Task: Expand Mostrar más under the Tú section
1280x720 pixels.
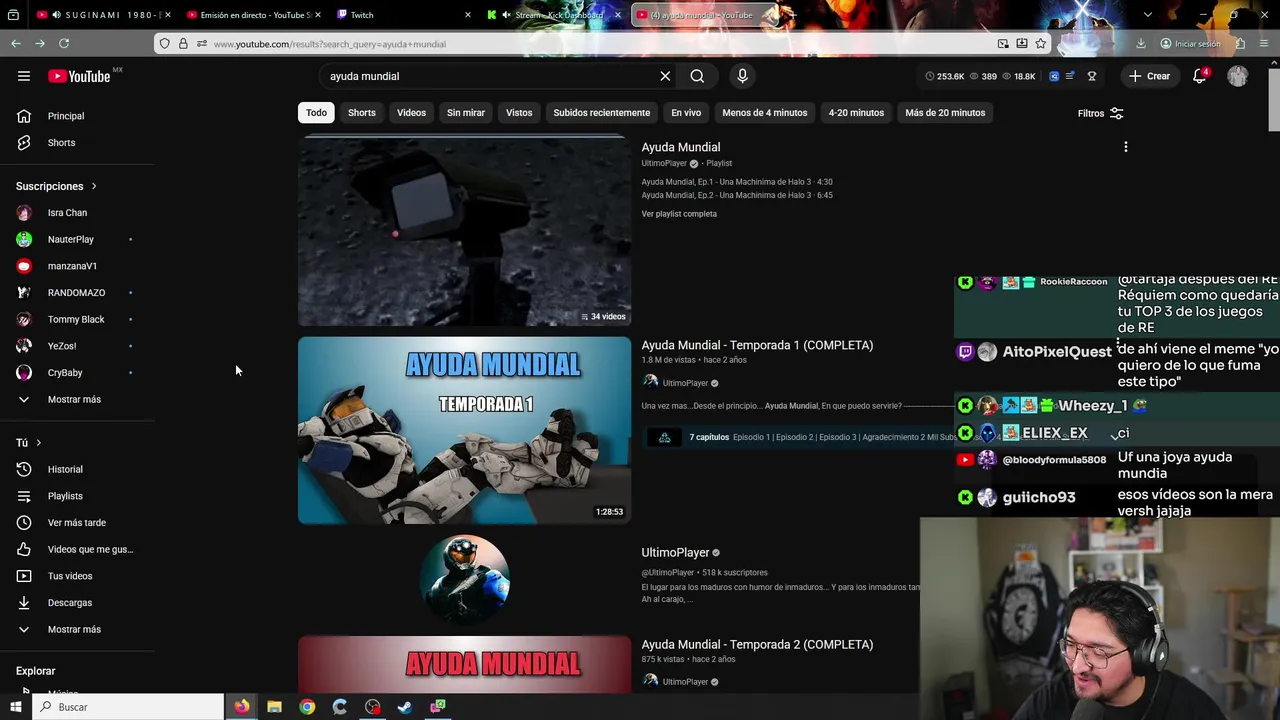Action: 74,630
